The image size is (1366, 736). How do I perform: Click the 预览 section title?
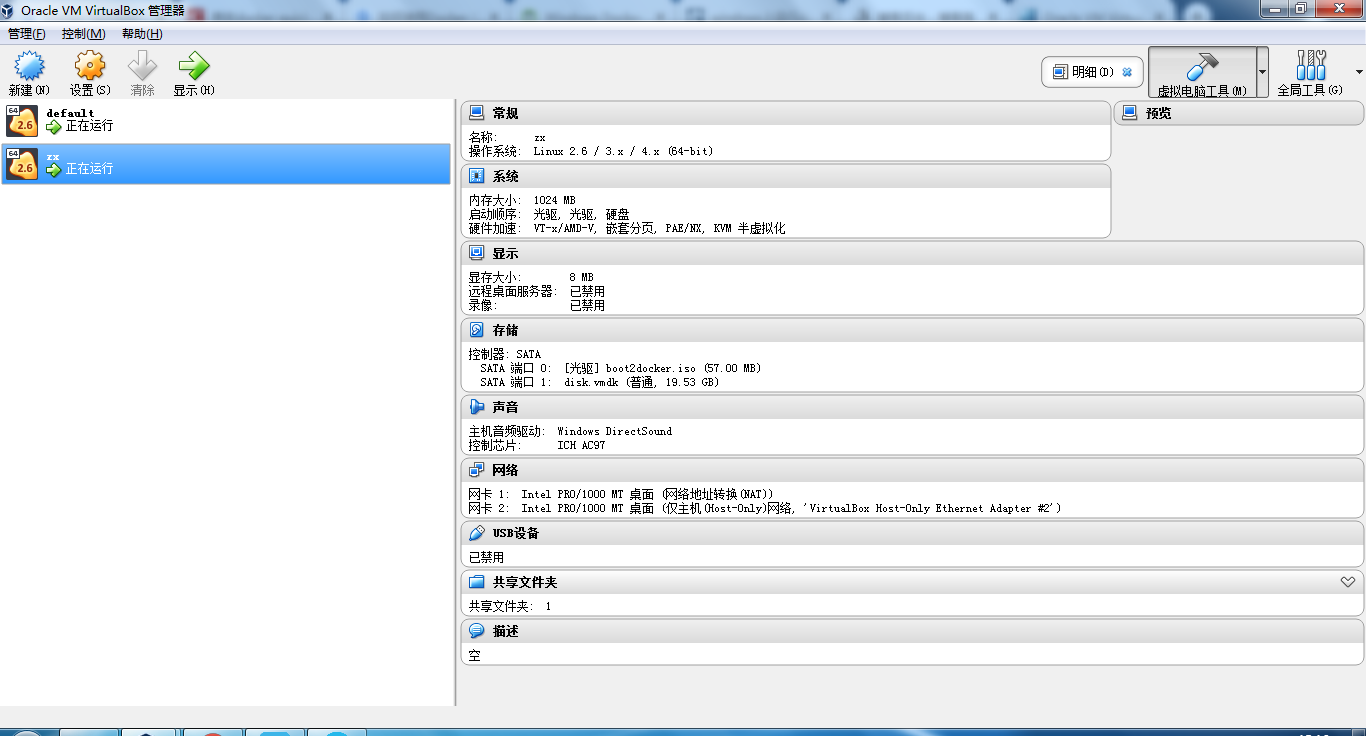[1158, 113]
